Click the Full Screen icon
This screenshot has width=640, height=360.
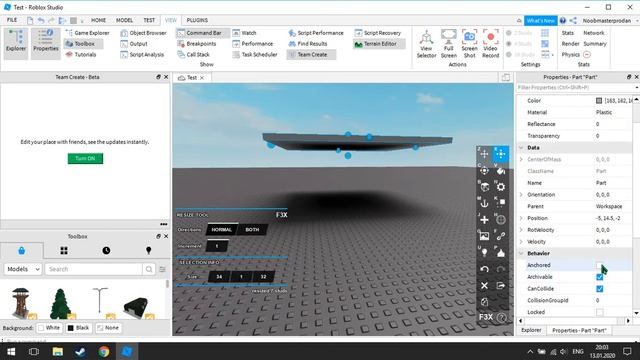point(449,44)
